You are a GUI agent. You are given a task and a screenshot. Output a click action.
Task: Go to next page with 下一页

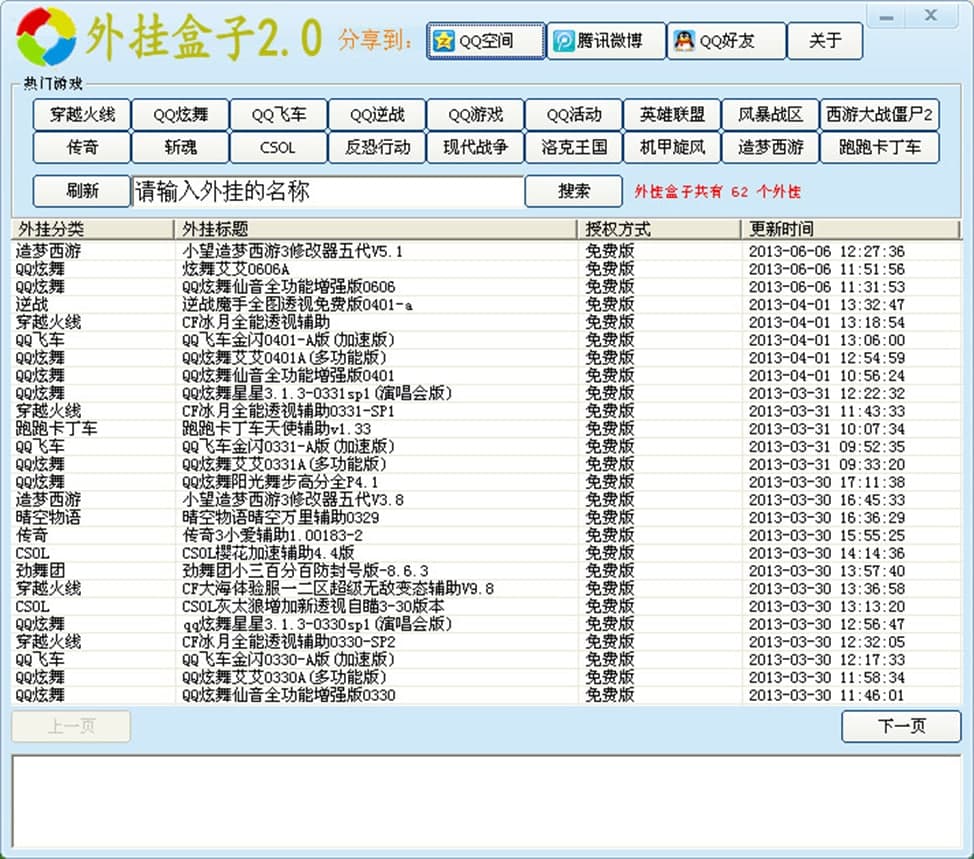pyautogui.click(x=901, y=726)
